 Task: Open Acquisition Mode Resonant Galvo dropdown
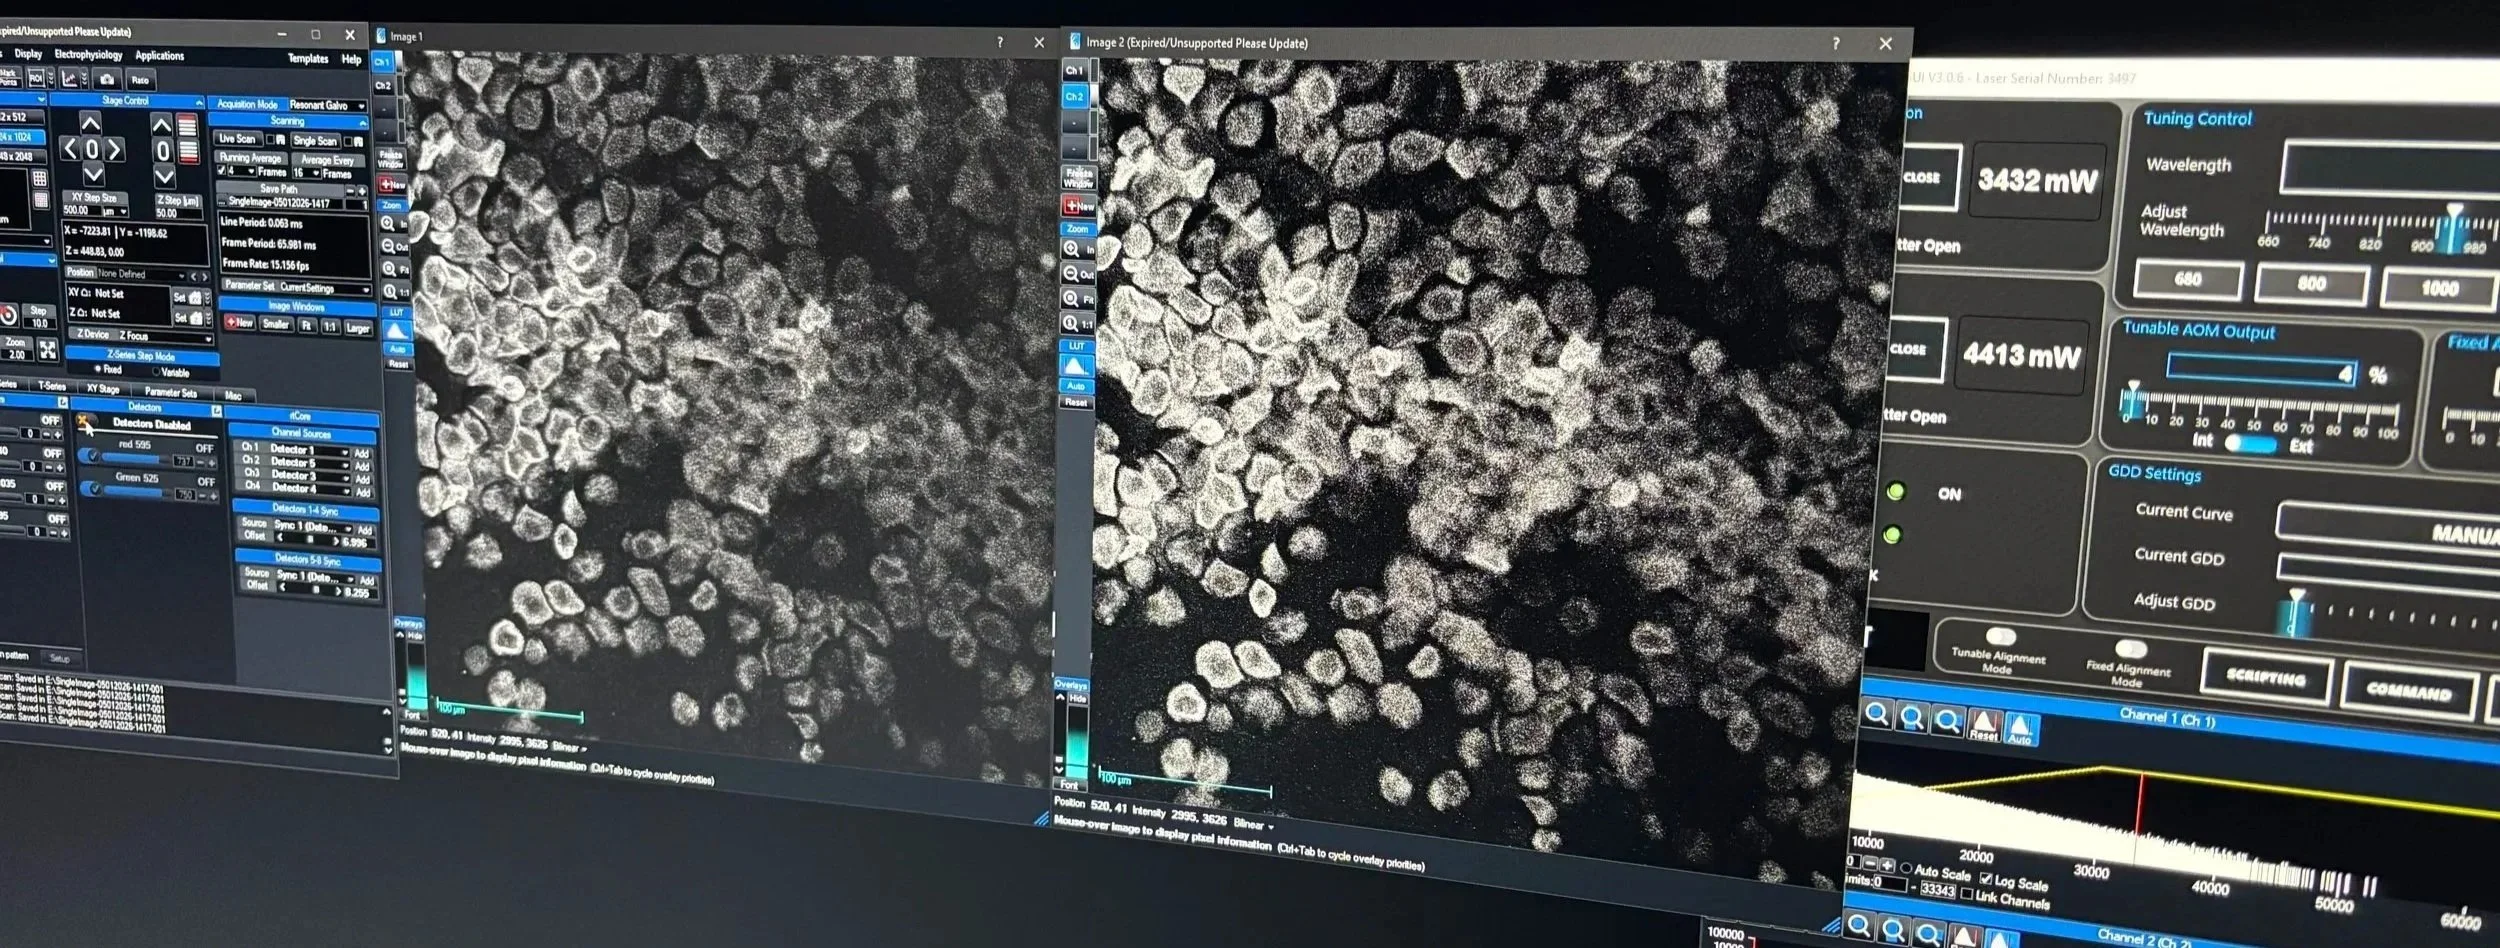tap(329, 105)
